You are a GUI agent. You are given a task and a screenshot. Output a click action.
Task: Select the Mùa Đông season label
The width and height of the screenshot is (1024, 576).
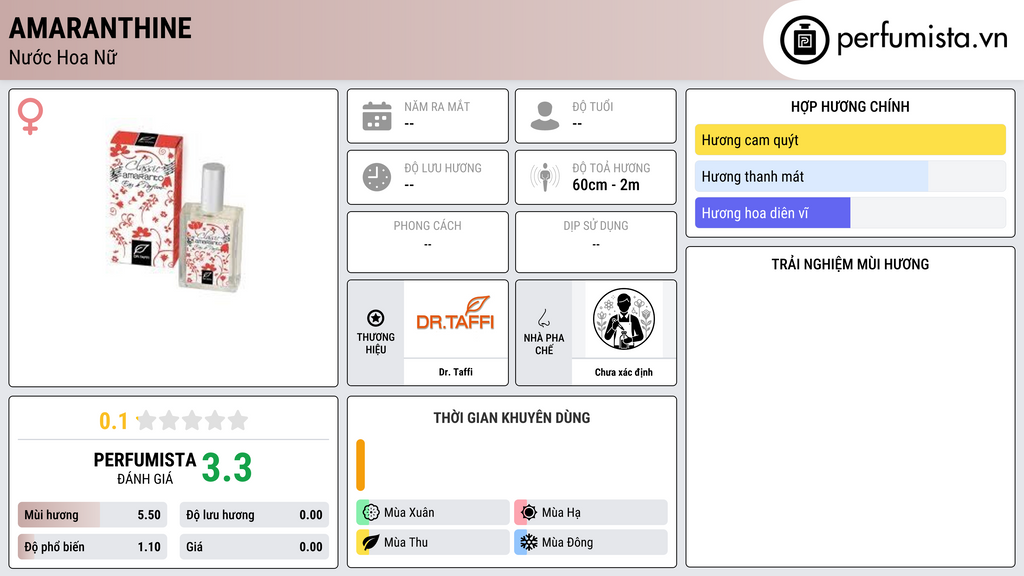pos(568,542)
